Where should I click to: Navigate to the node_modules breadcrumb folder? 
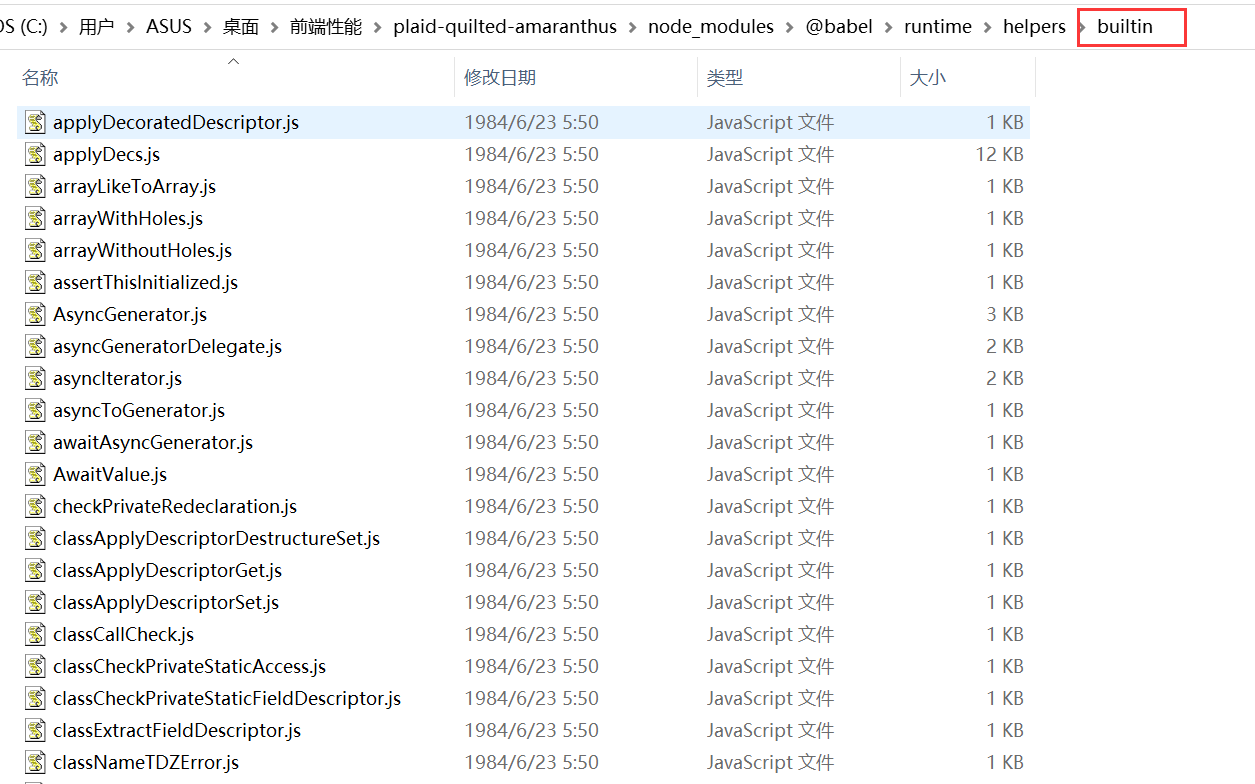coord(711,27)
